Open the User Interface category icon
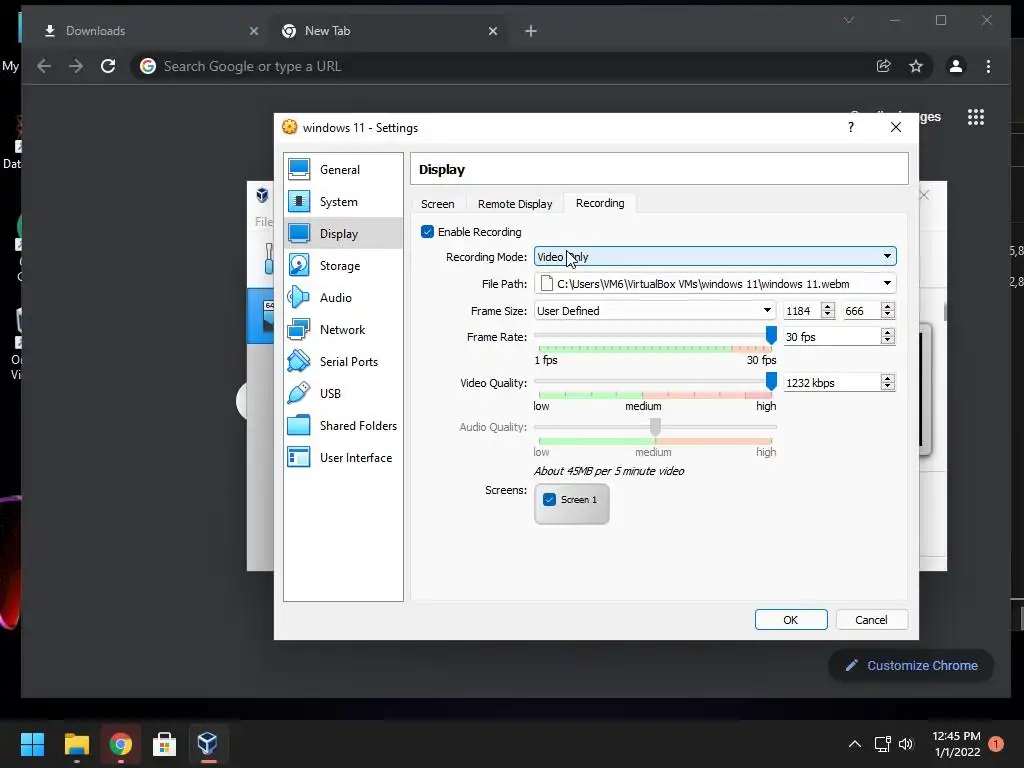Viewport: 1024px width, 768px height. 299,457
